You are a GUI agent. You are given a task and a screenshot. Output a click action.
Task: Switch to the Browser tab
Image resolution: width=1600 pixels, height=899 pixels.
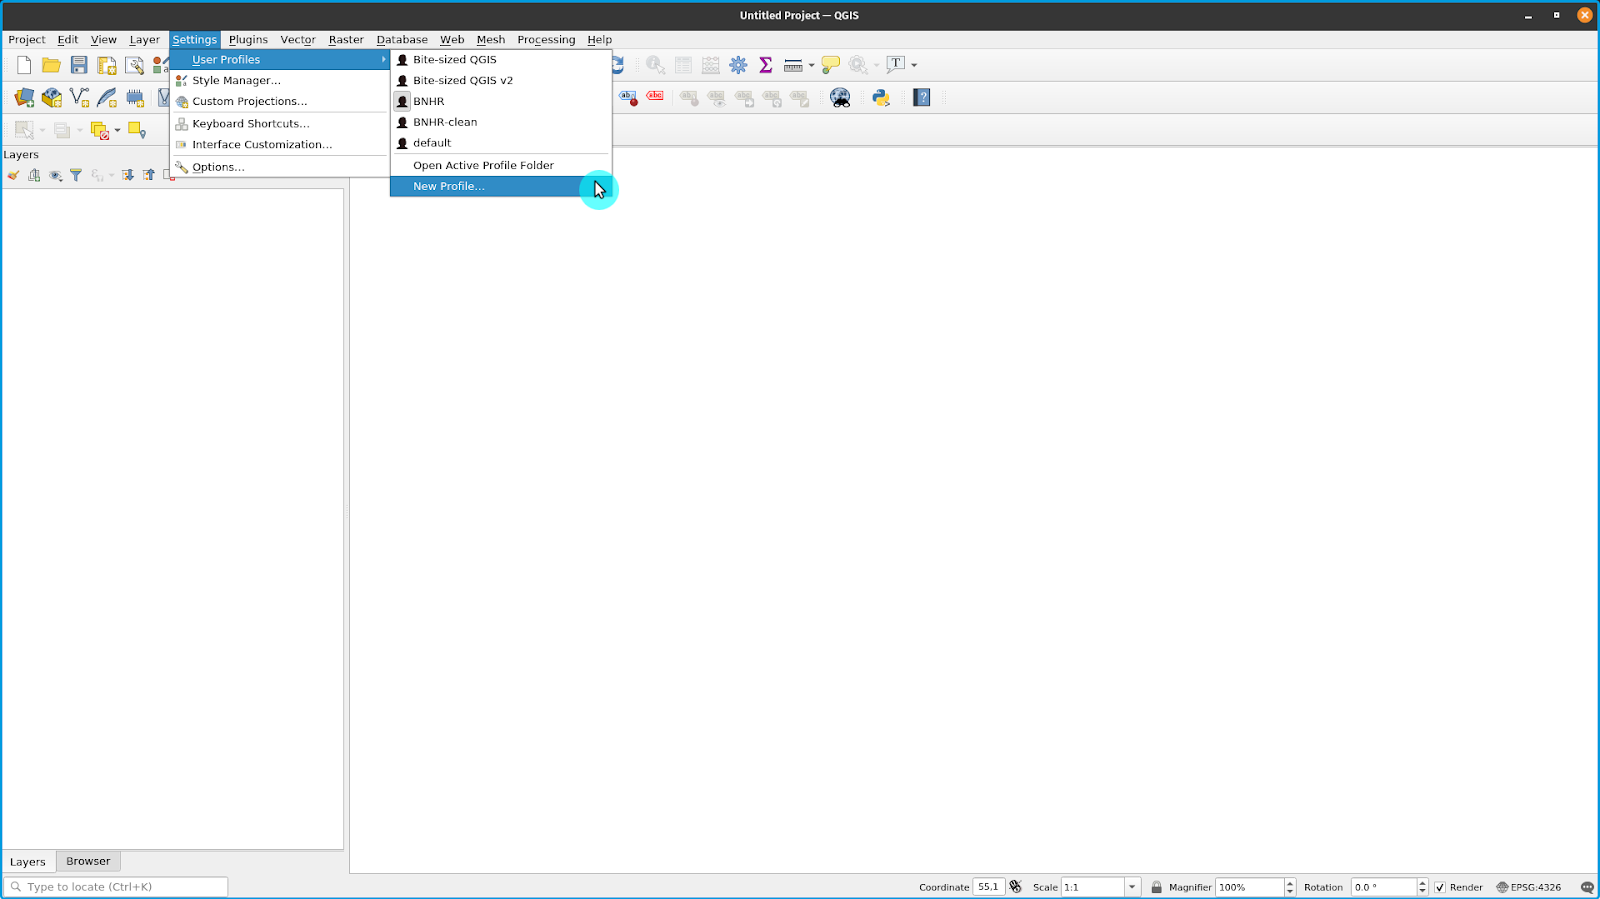click(88, 861)
